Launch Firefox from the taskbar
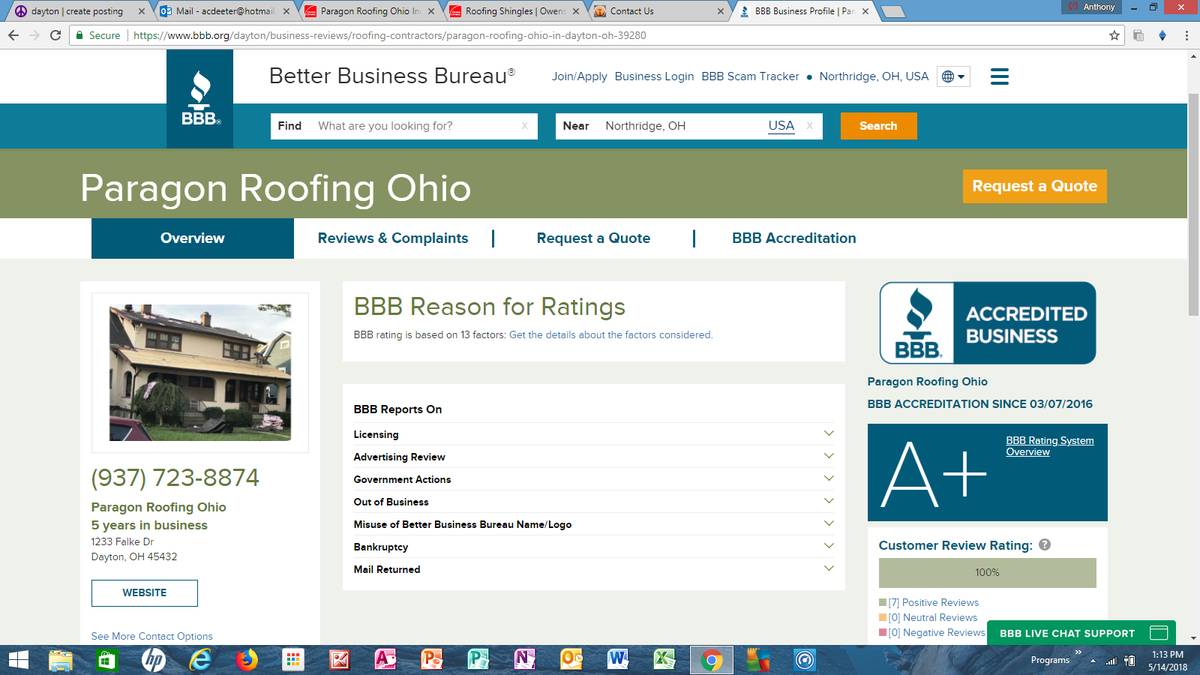 click(x=246, y=660)
